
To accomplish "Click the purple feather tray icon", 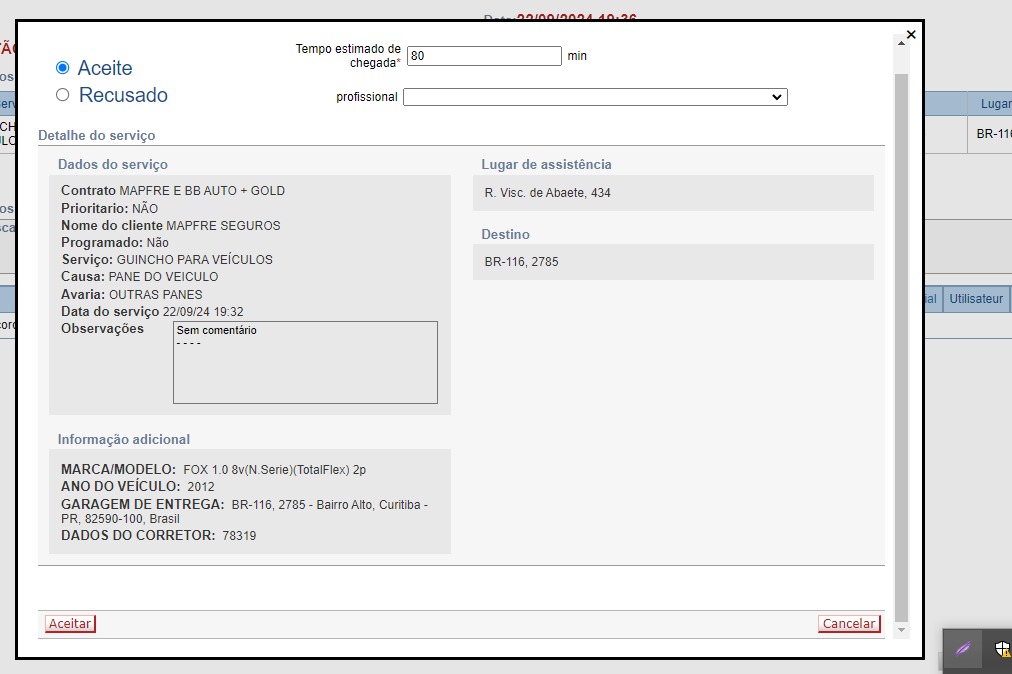I will [x=963, y=648].
